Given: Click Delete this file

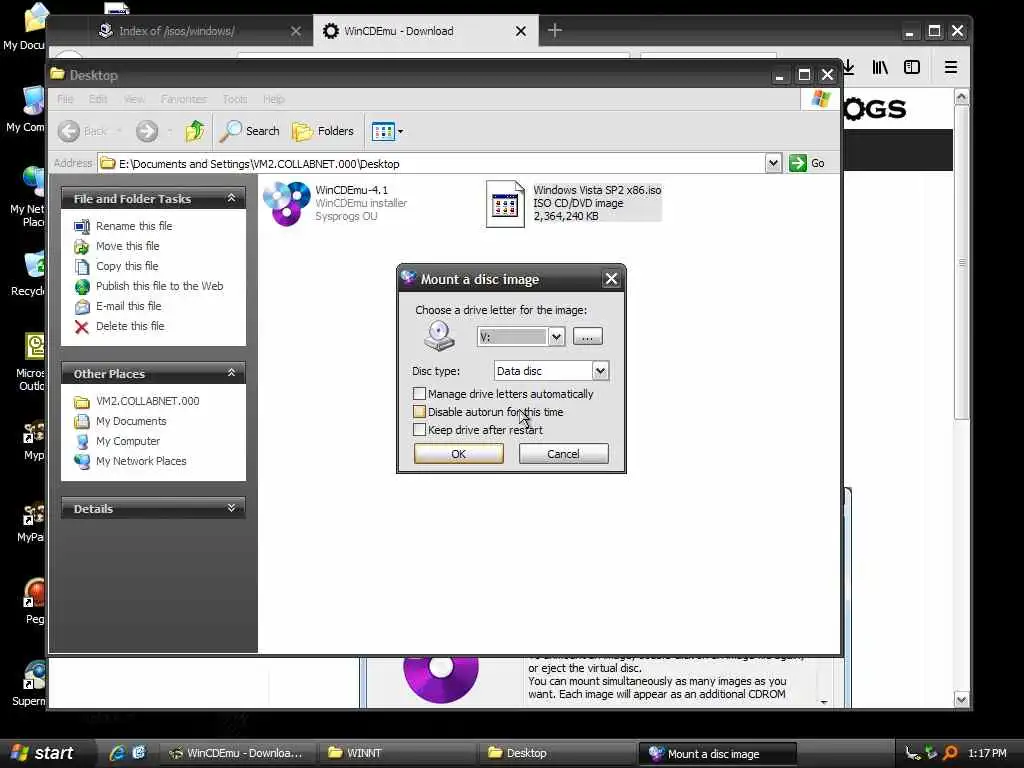Looking at the screenshot, I should (x=130, y=326).
